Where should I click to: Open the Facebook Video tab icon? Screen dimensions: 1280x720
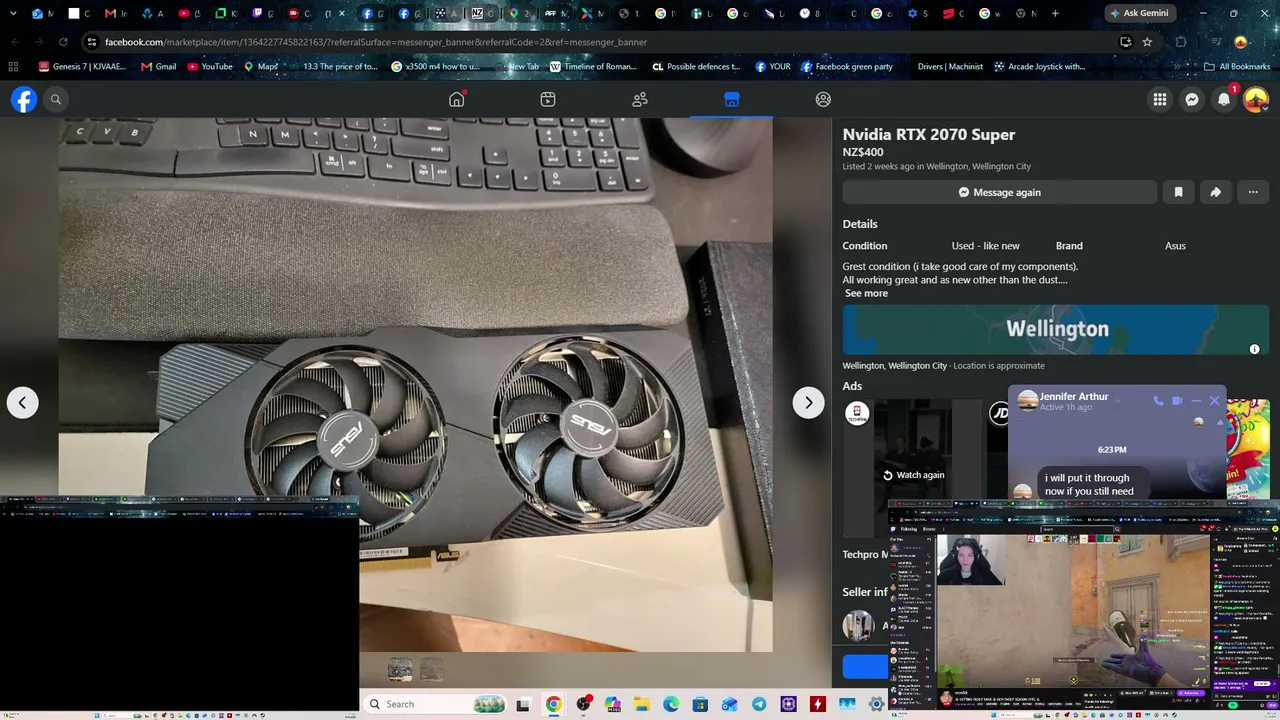[548, 99]
